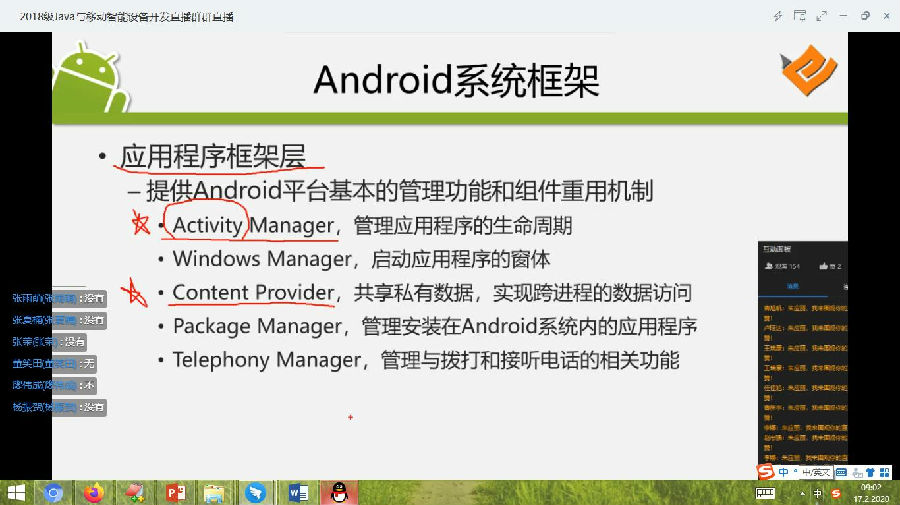Switch to PowerPoint in the taskbar
900x505 pixels.
(x=175, y=493)
